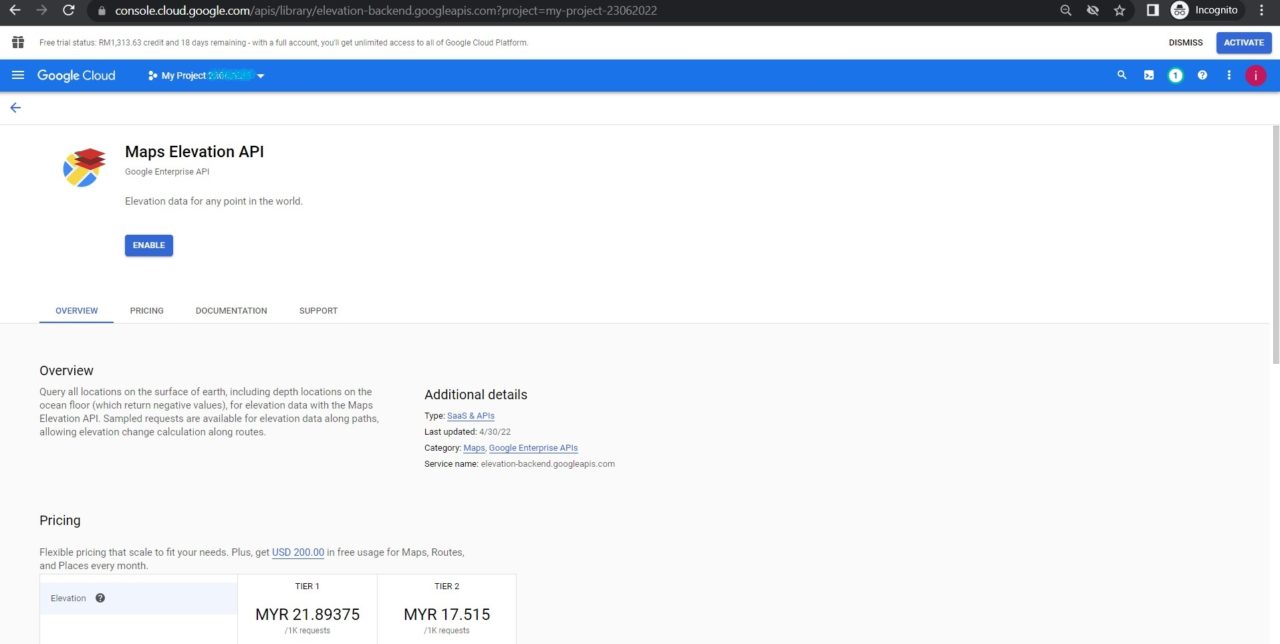Screen dimensions: 1280x644
Task: Enable the Maps Elevation API
Action: (148, 244)
